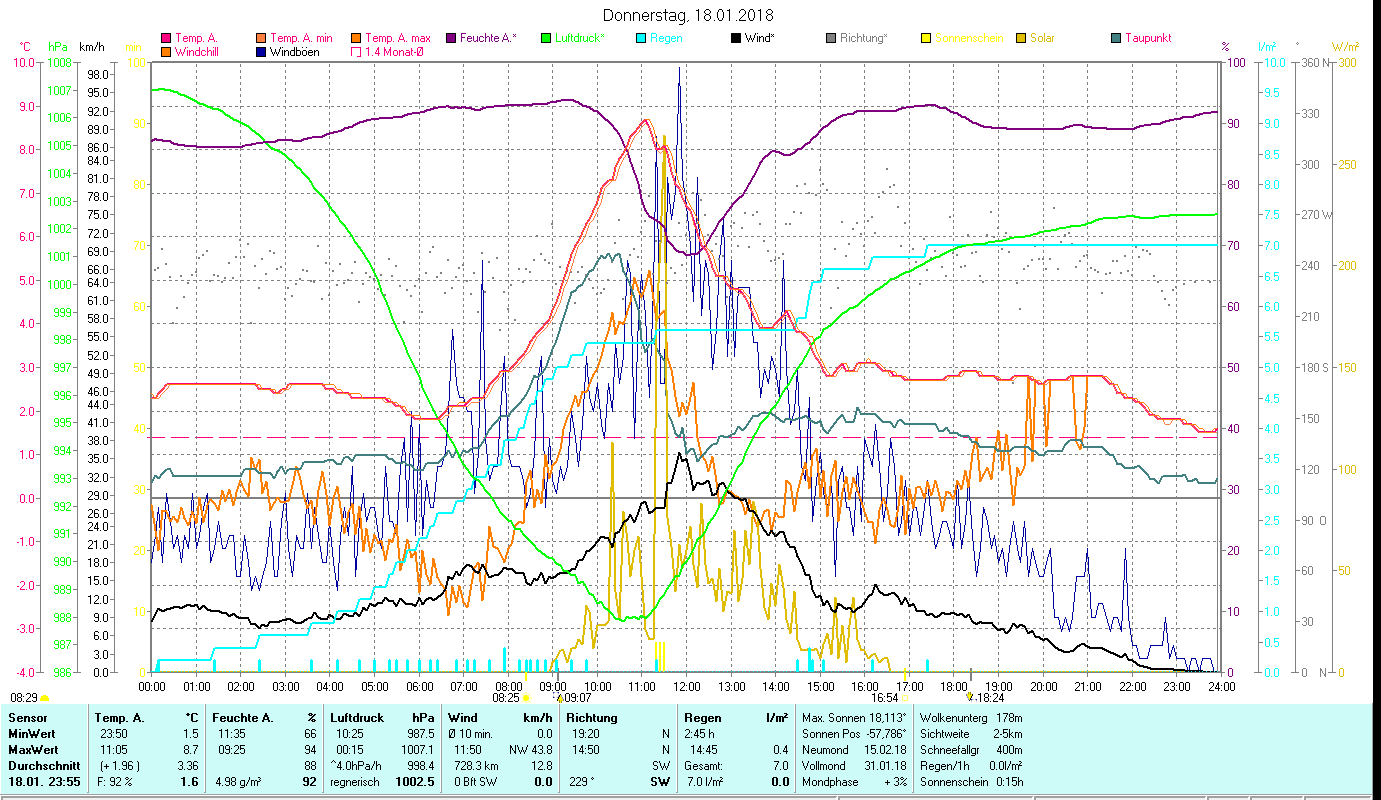This screenshot has height=800, width=1381.
Task: Click the Durchschnitt row label
Action: click(42, 765)
